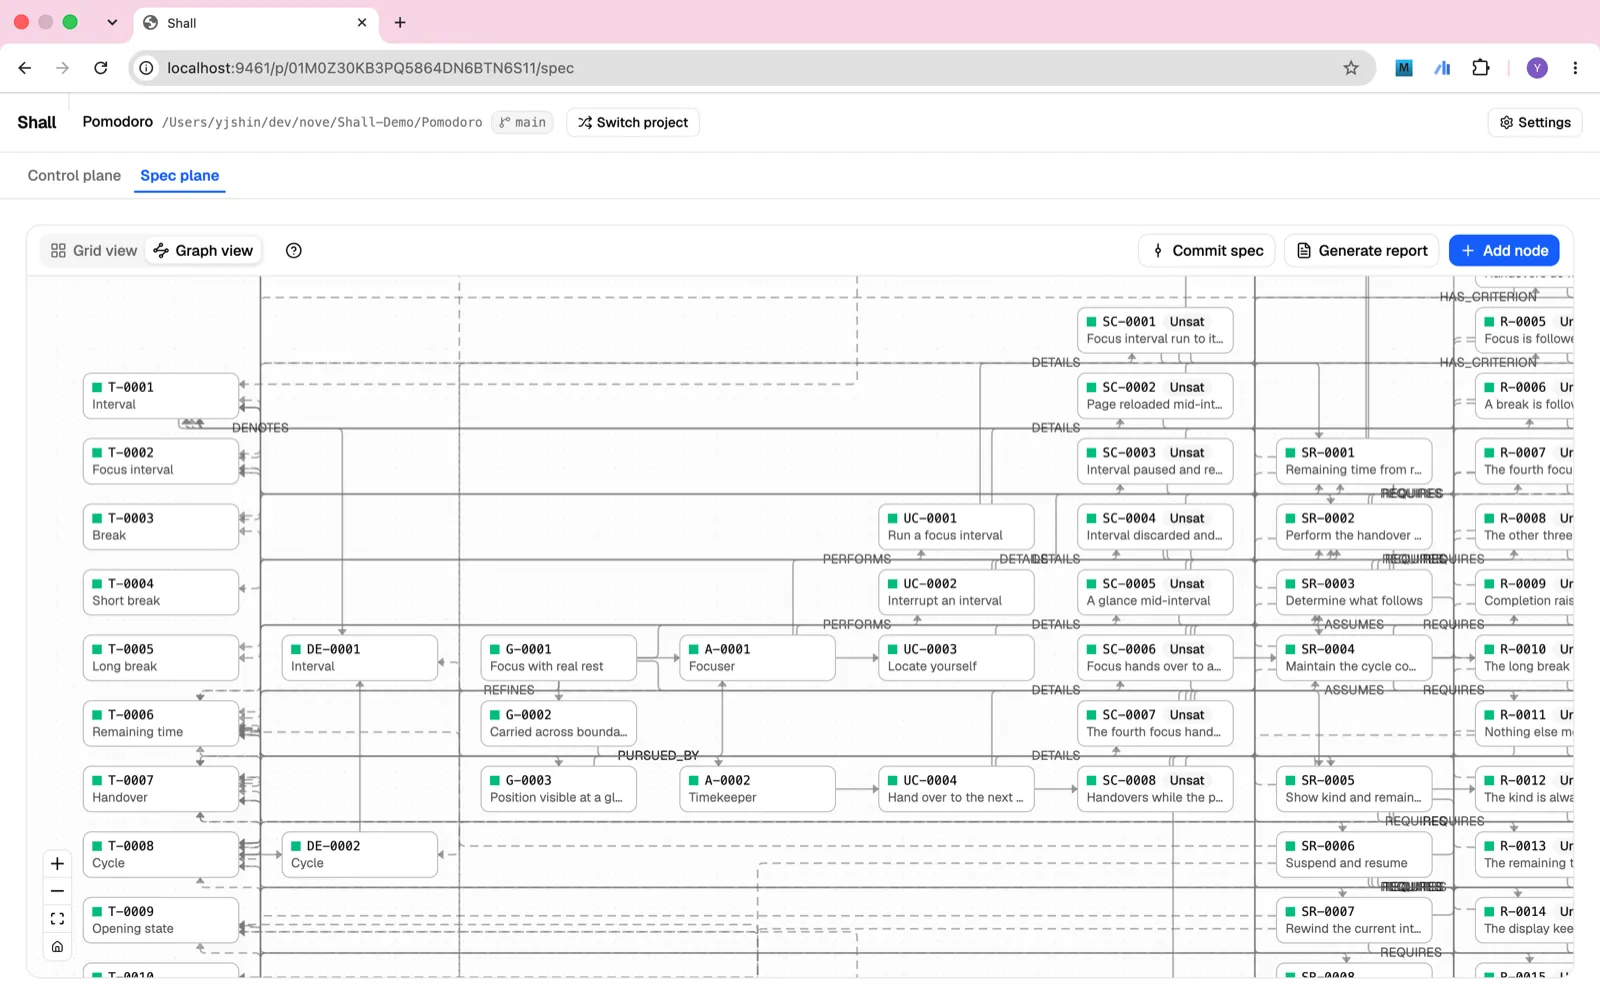The height and width of the screenshot is (1004, 1600).
Task: Select node T-0006 Remaining time
Action: tap(161, 723)
